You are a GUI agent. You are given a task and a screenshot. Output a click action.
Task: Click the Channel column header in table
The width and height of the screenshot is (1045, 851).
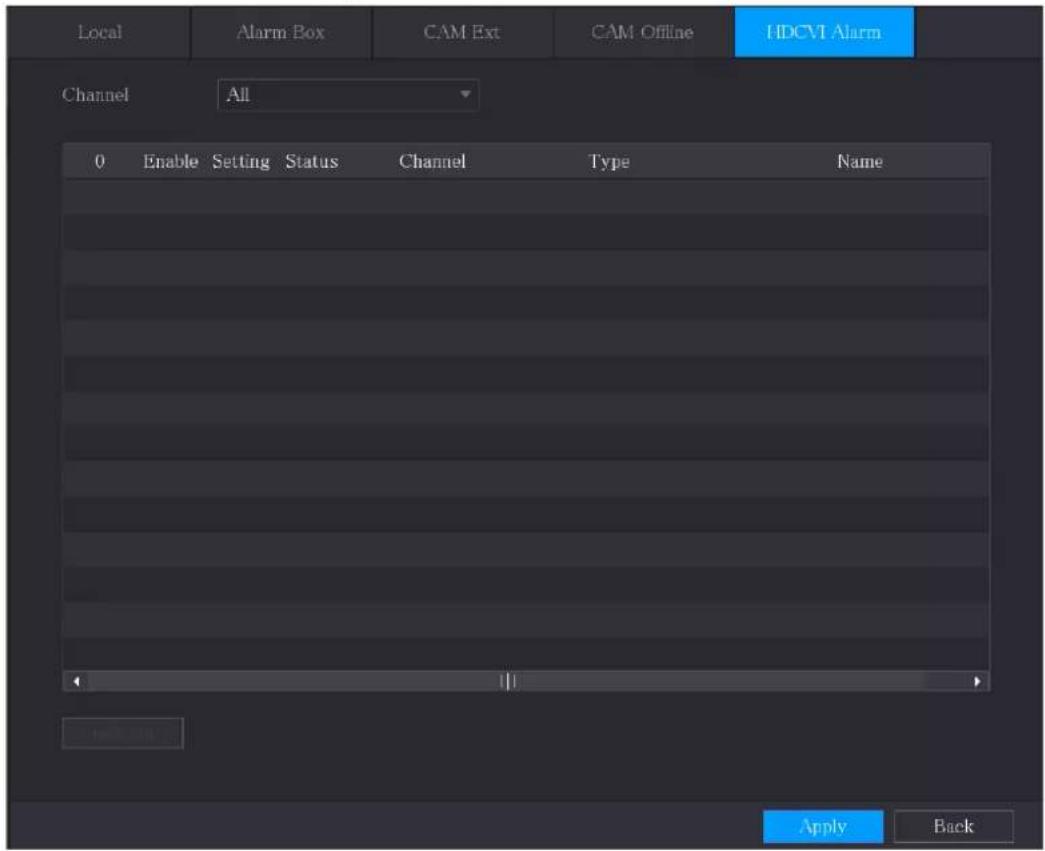click(x=433, y=161)
